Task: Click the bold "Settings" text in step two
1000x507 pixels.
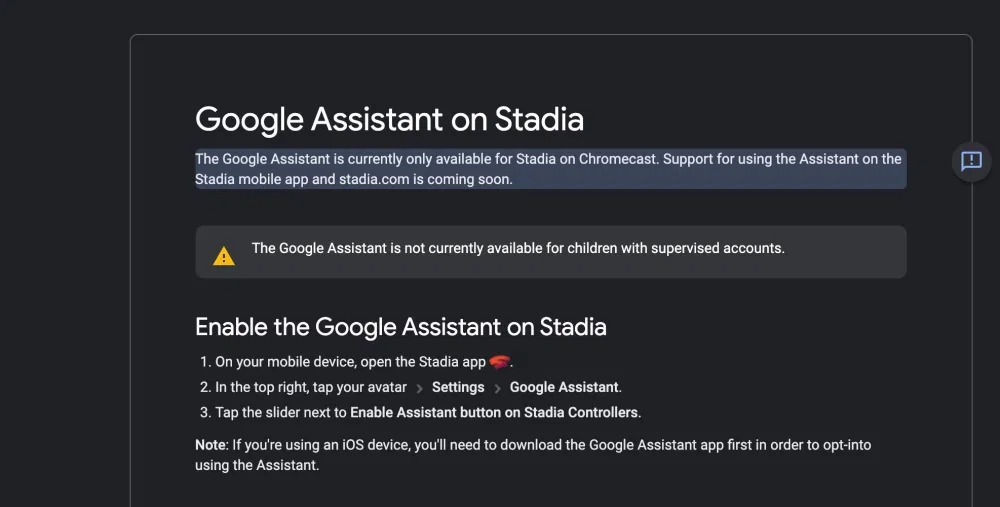Action: point(458,387)
